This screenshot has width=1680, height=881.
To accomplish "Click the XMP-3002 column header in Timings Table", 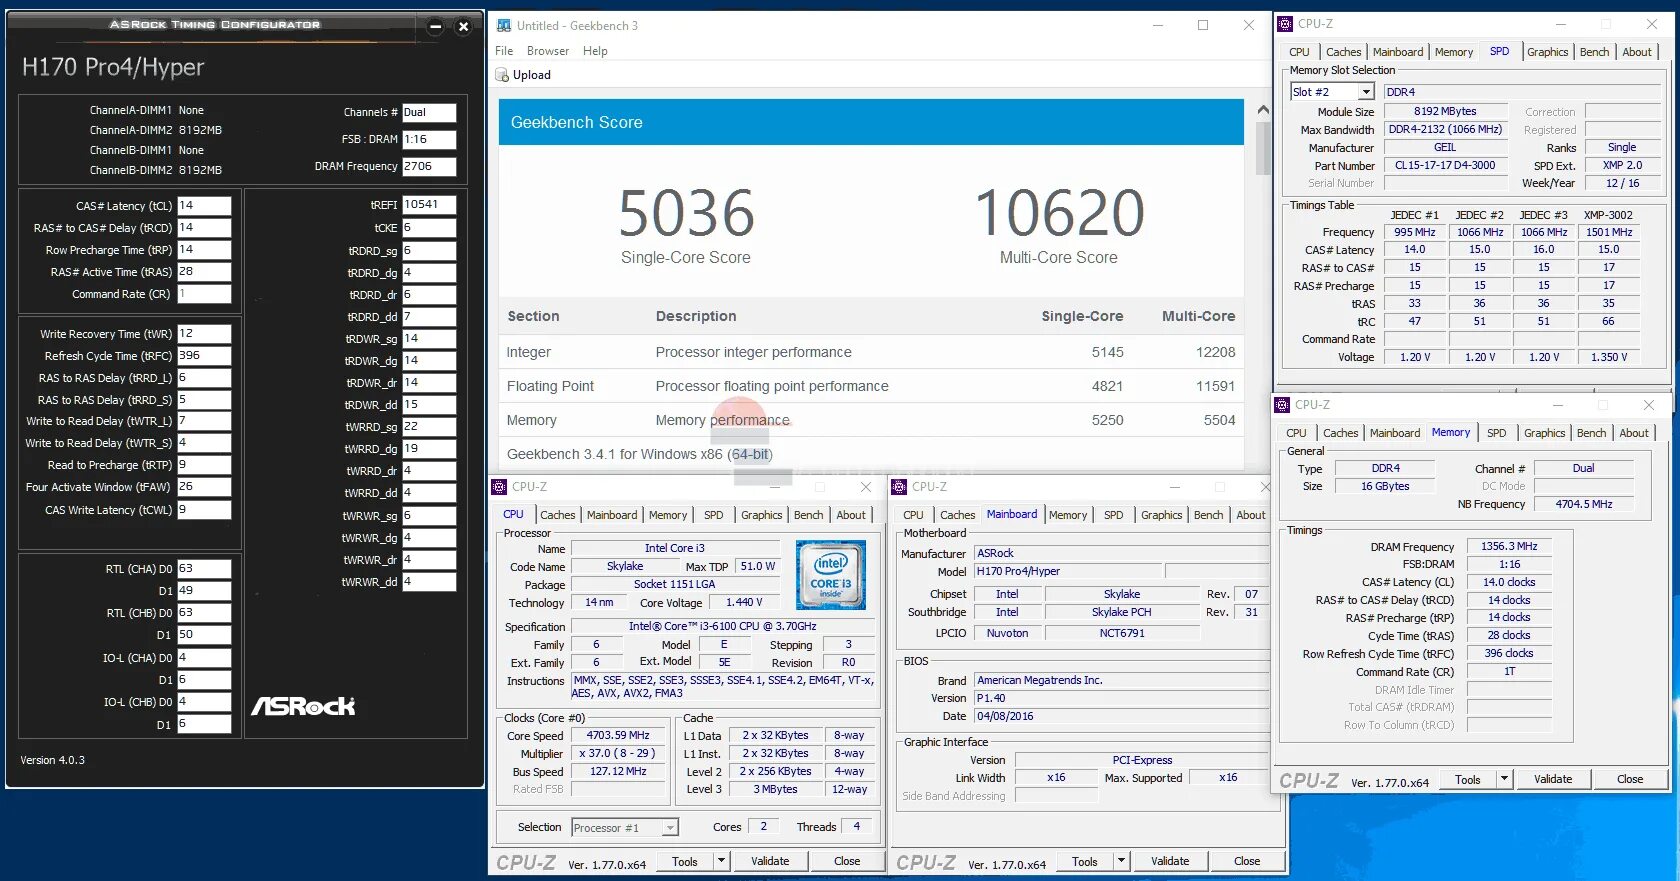I will click(x=1608, y=215).
